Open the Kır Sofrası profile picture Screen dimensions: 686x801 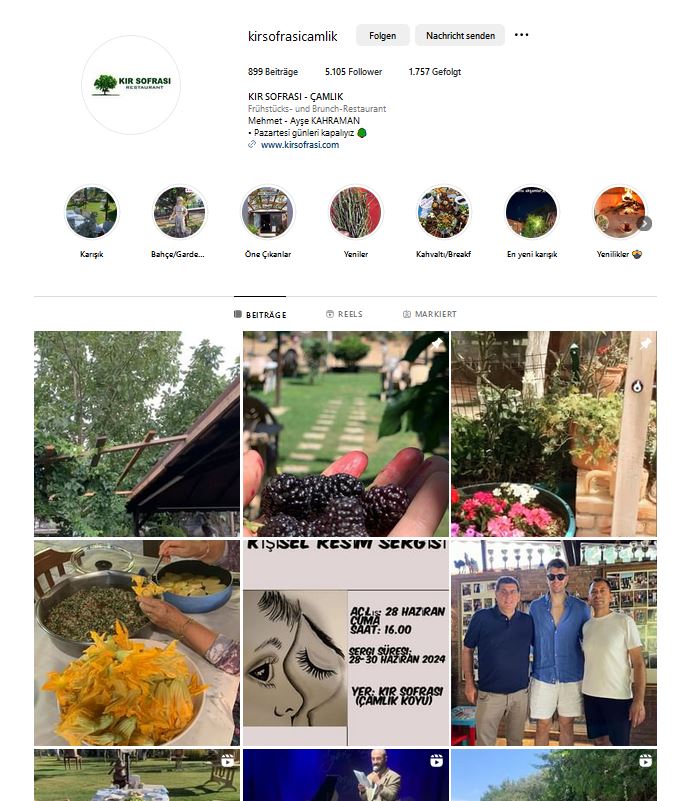coord(131,85)
